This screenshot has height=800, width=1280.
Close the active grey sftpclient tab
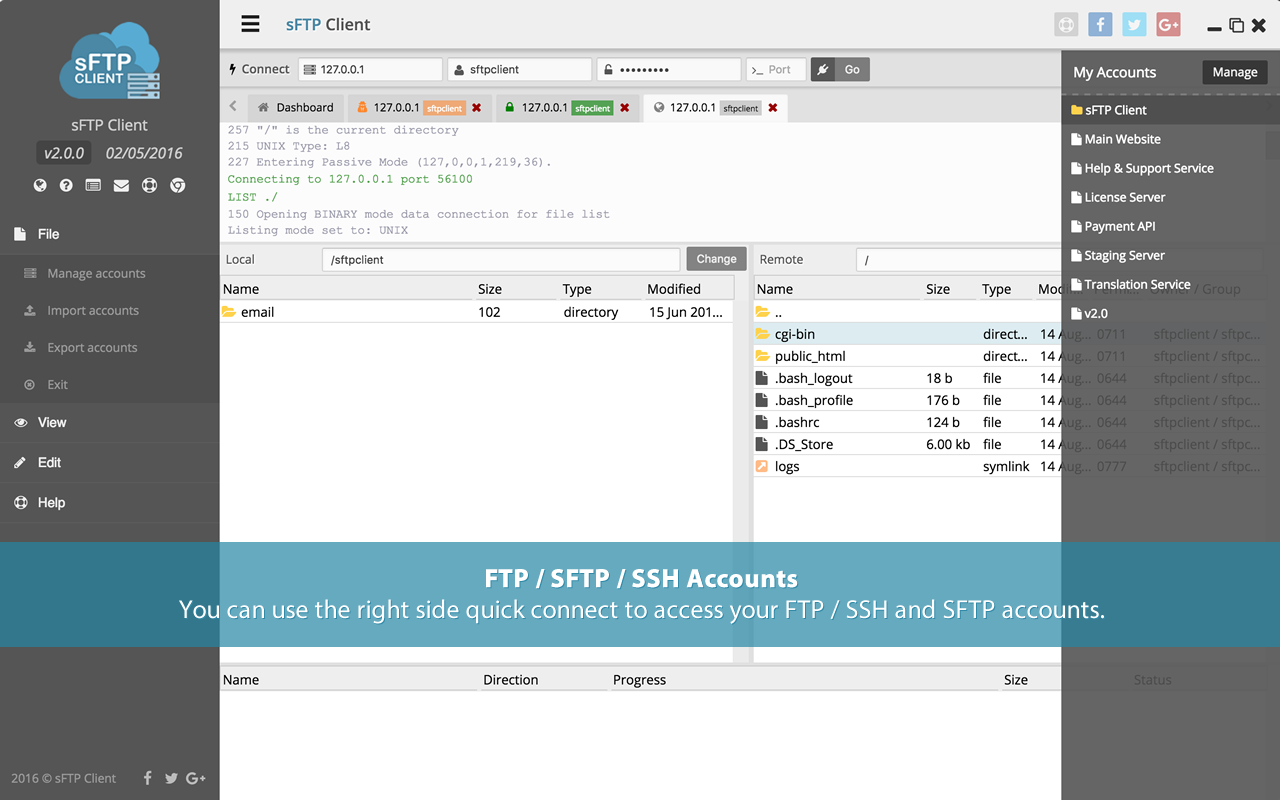click(x=773, y=107)
